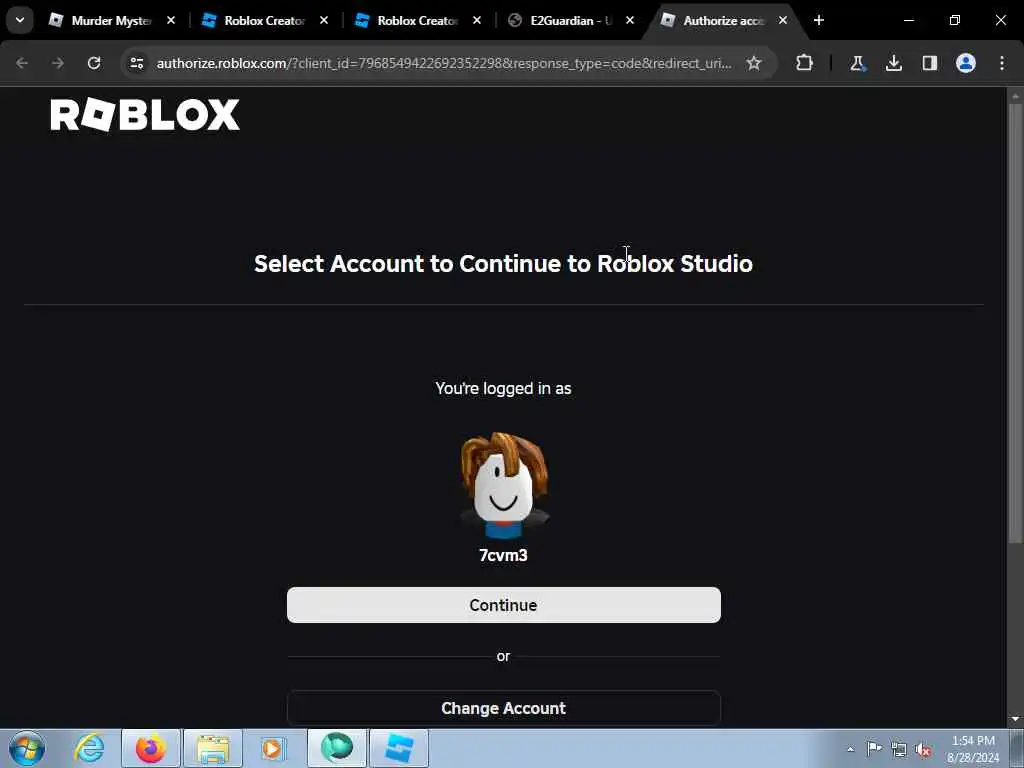Open Chrome Labs flask icon

click(x=857, y=63)
